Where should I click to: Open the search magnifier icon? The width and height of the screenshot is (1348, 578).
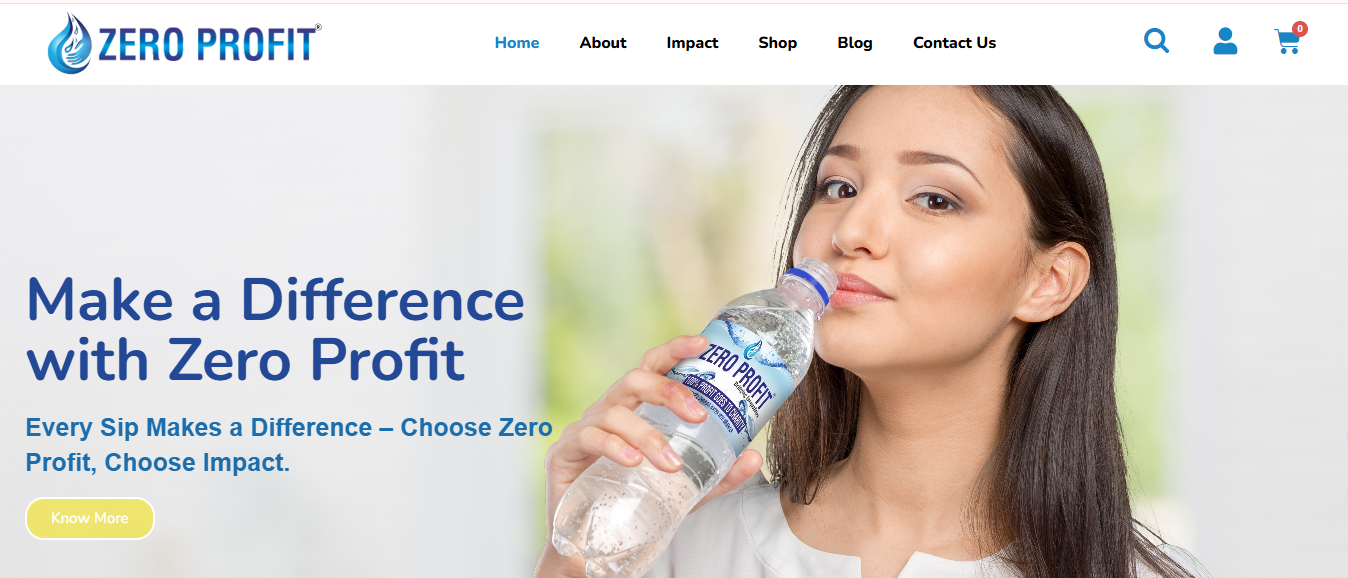coord(1156,41)
